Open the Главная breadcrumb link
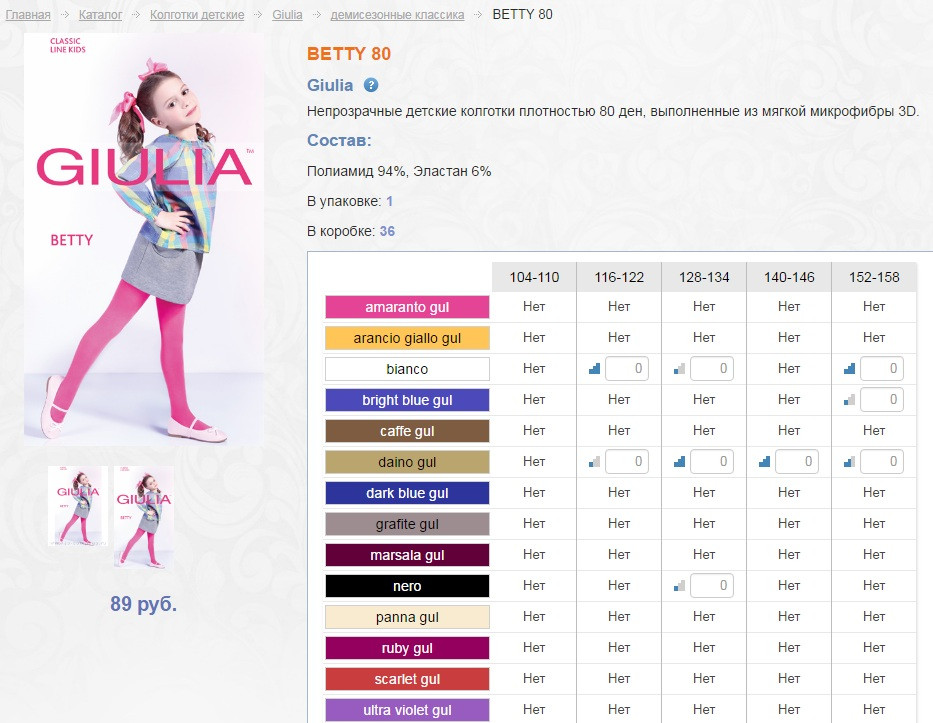The height and width of the screenshot is (723, 933). pyautogui.click(x=28, y=15)
